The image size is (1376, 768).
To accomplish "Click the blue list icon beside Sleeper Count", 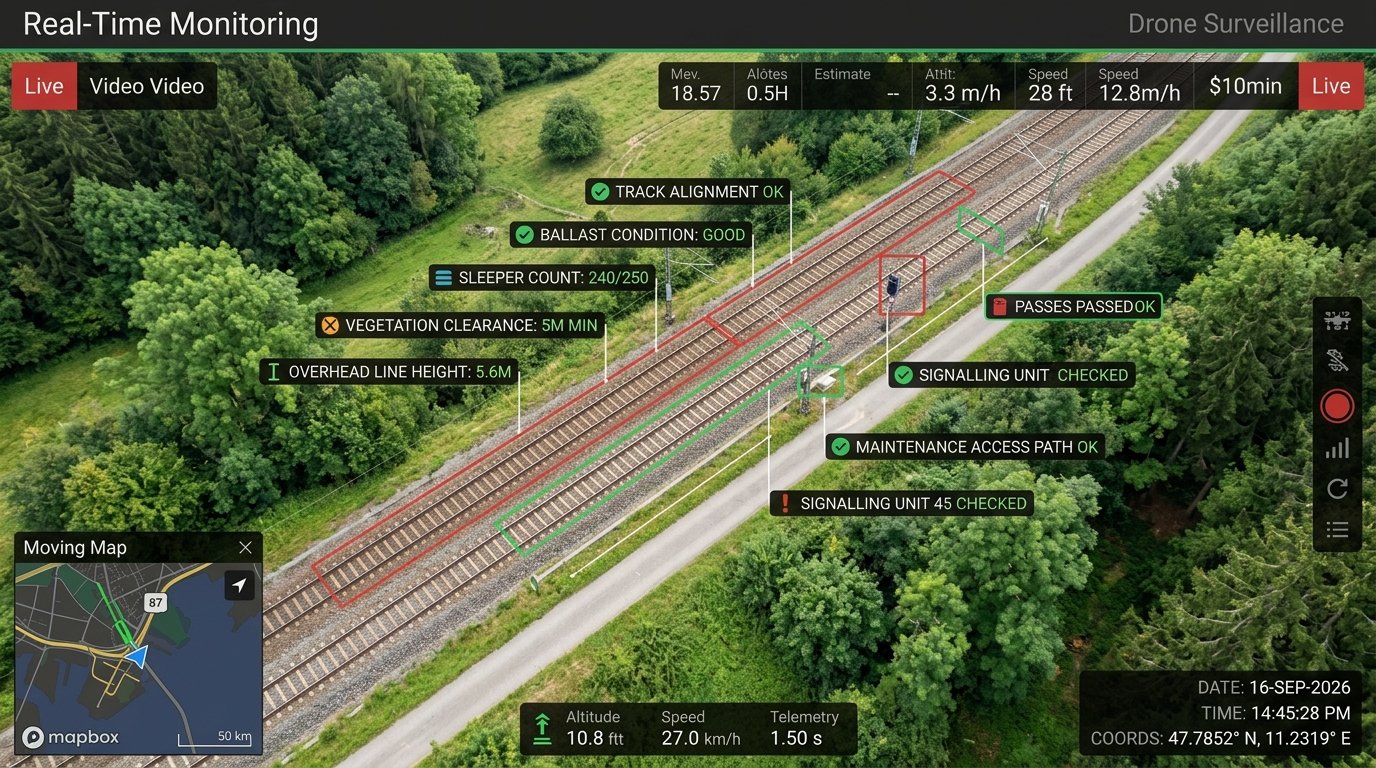I will pyautogui.click(x=443, y=278).
